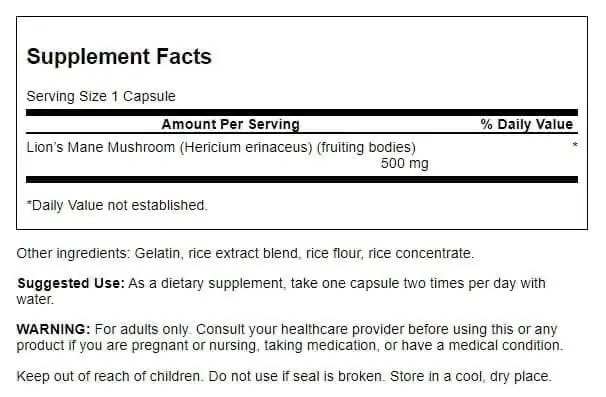Click the fruiting bodies text
The image size is (606, 397).
[x=366, y=147]
